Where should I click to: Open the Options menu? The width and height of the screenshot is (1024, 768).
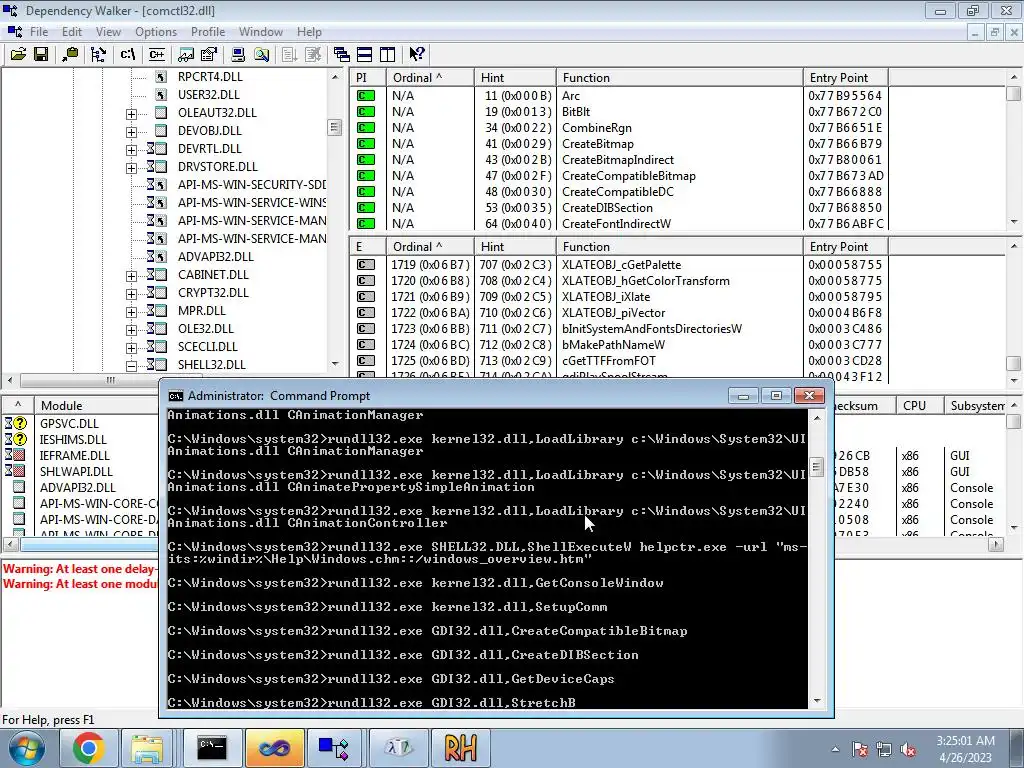pos(155,31)
